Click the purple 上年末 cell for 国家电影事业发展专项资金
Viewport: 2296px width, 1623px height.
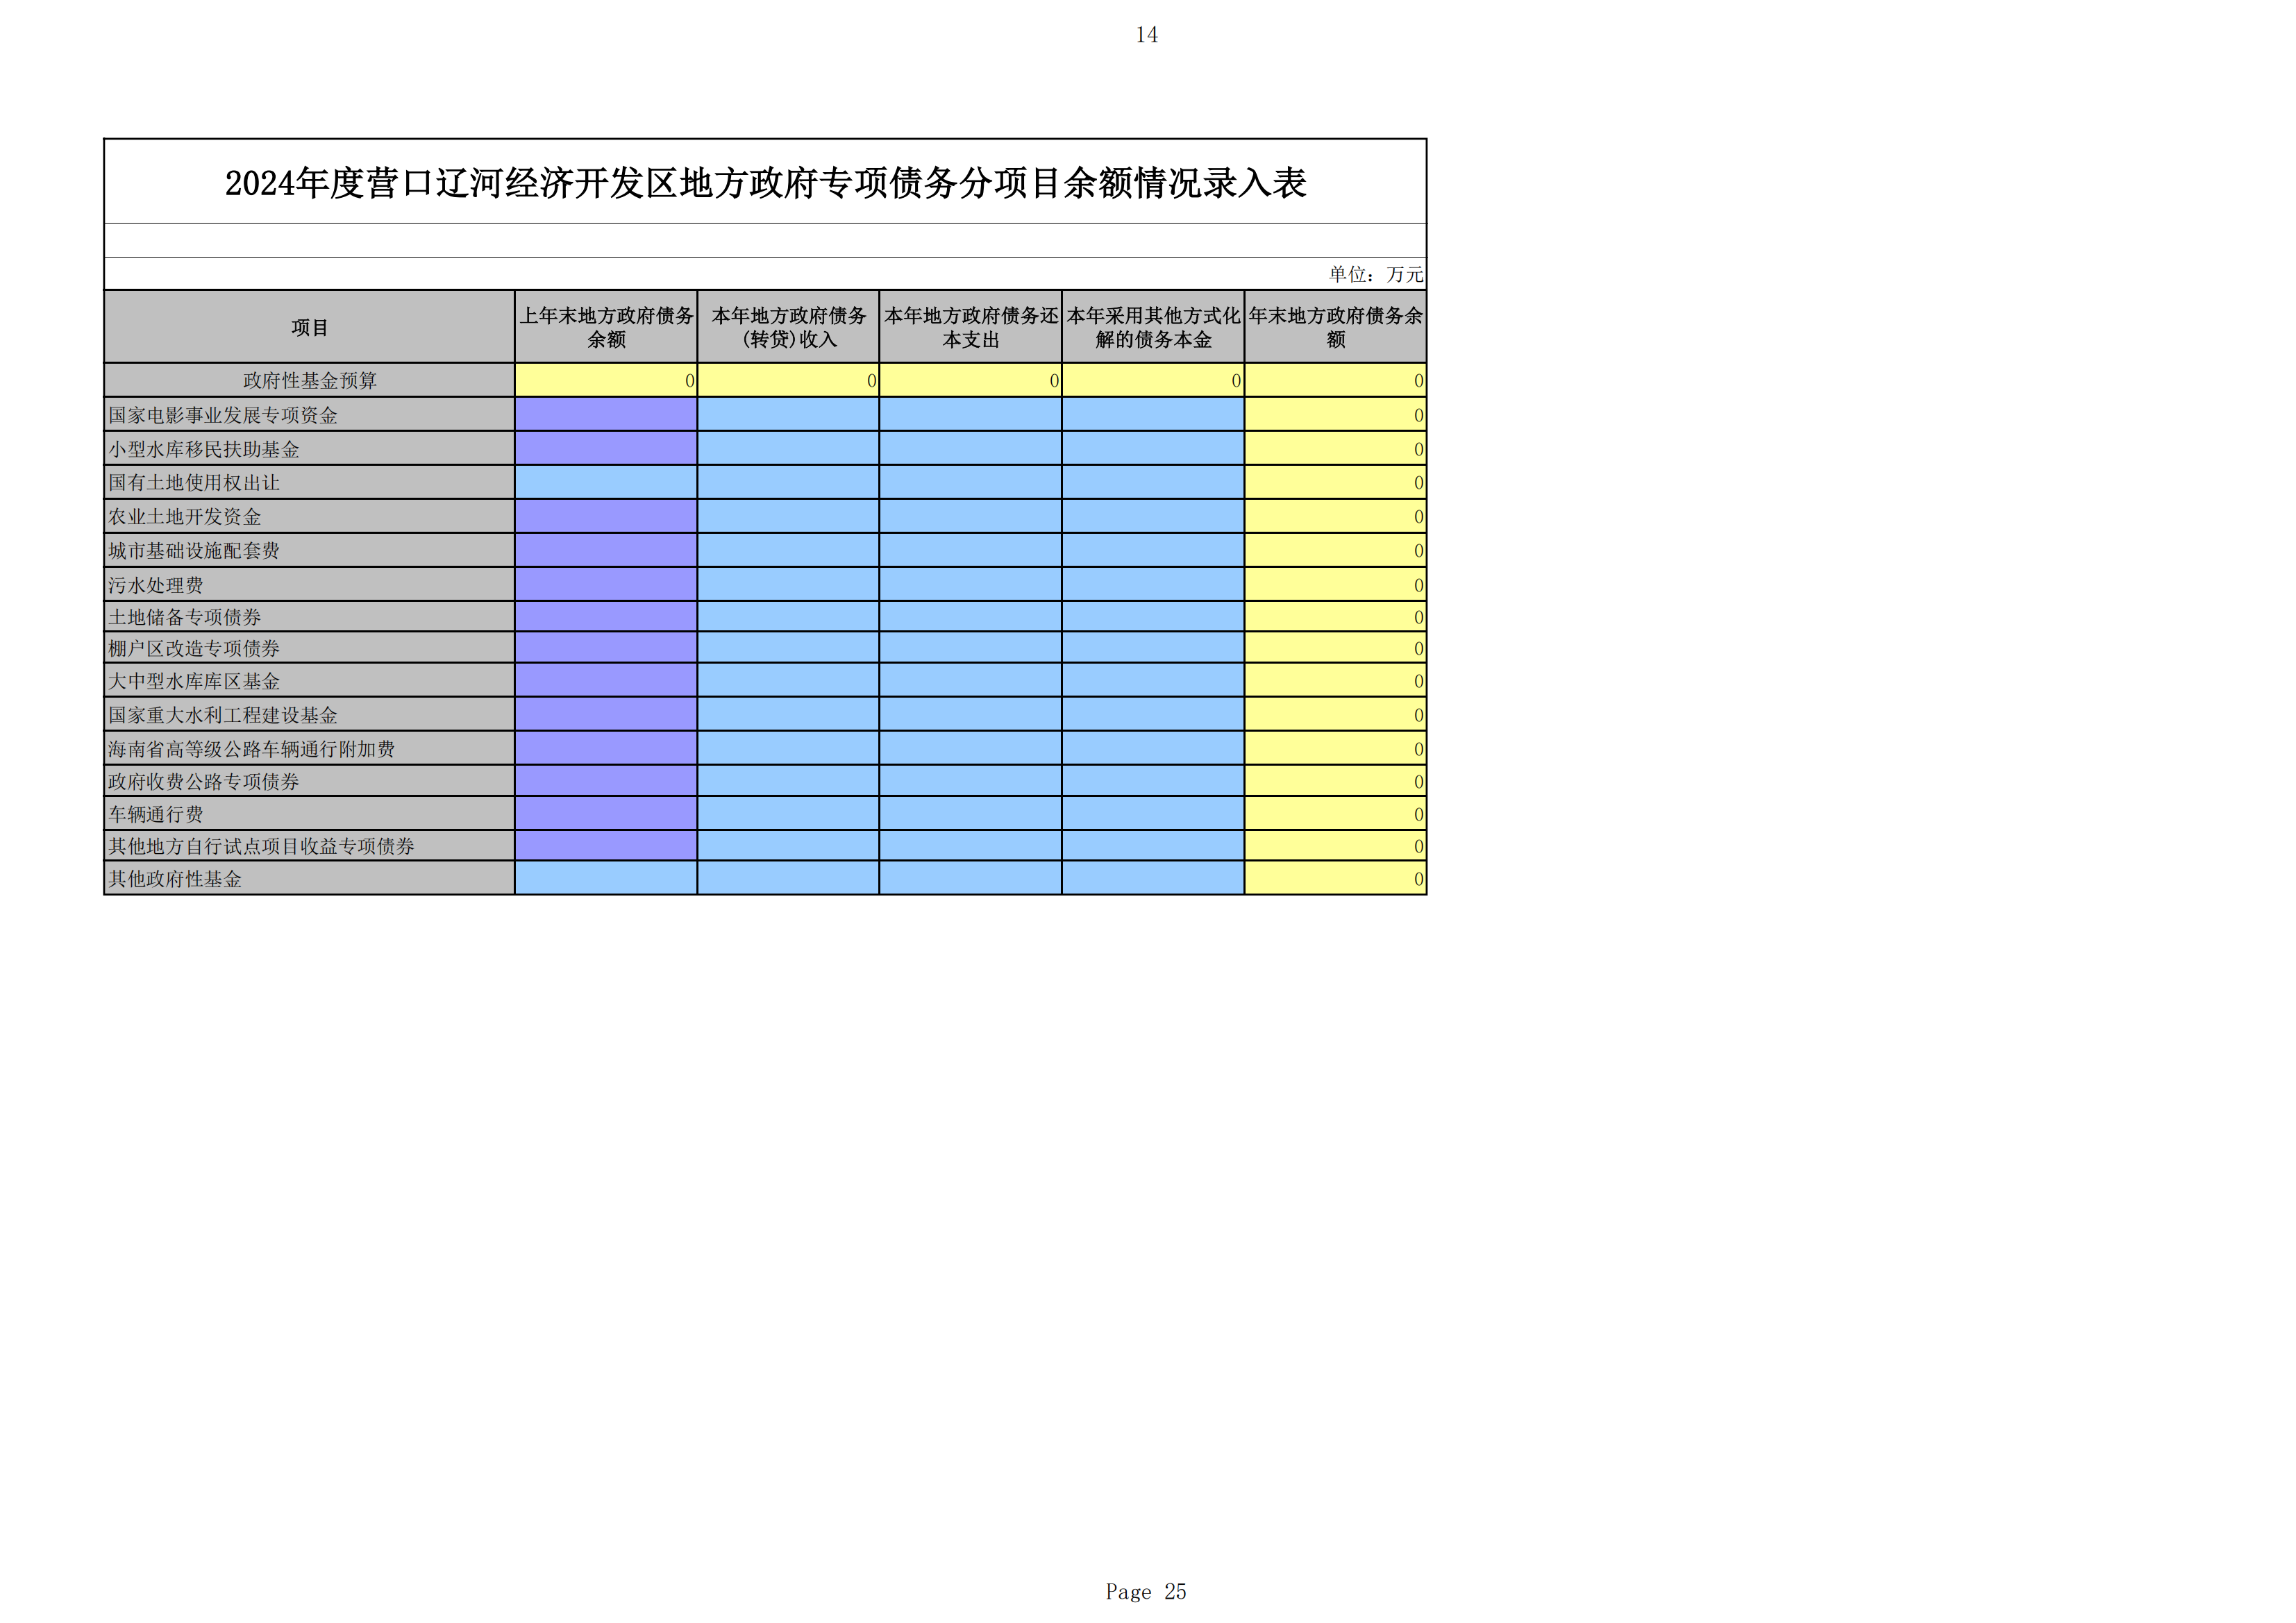pos(606,415)
